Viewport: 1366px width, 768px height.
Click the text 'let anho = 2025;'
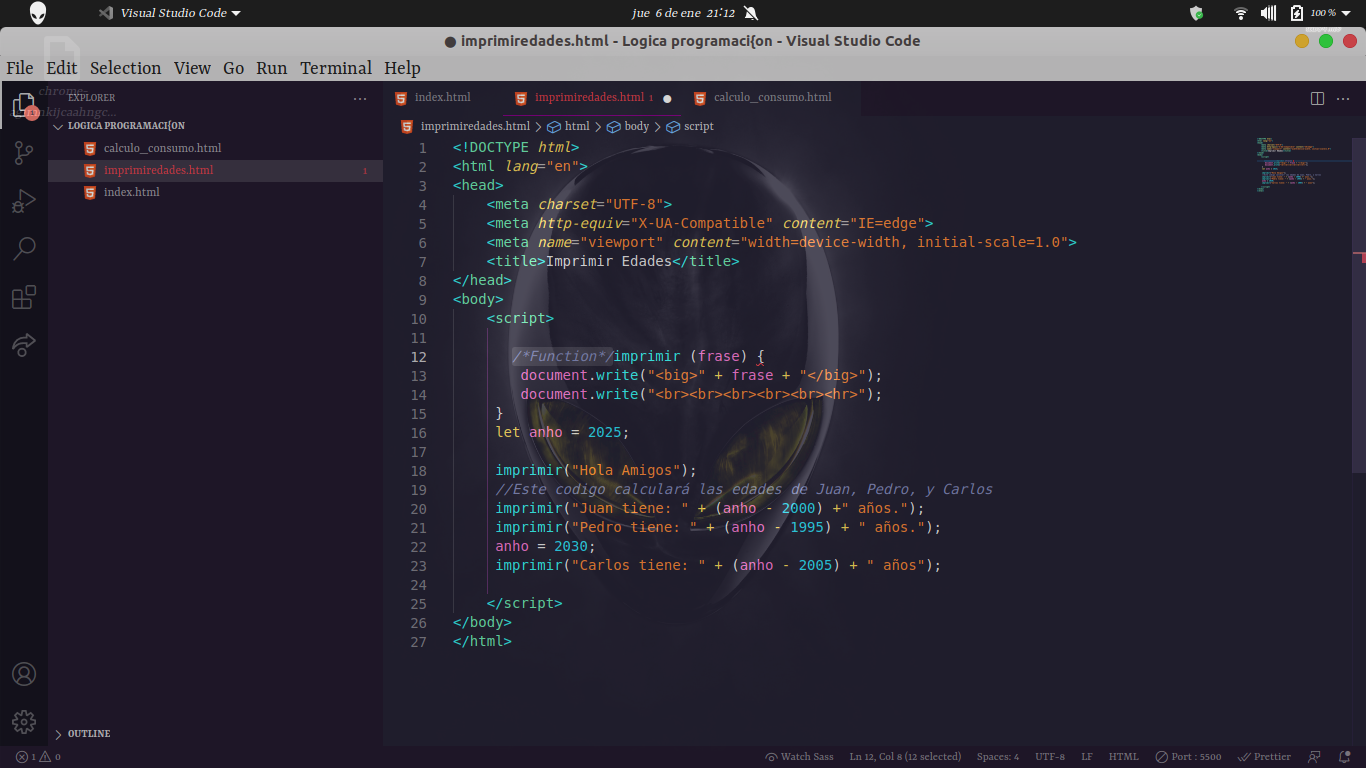(563, 433)
